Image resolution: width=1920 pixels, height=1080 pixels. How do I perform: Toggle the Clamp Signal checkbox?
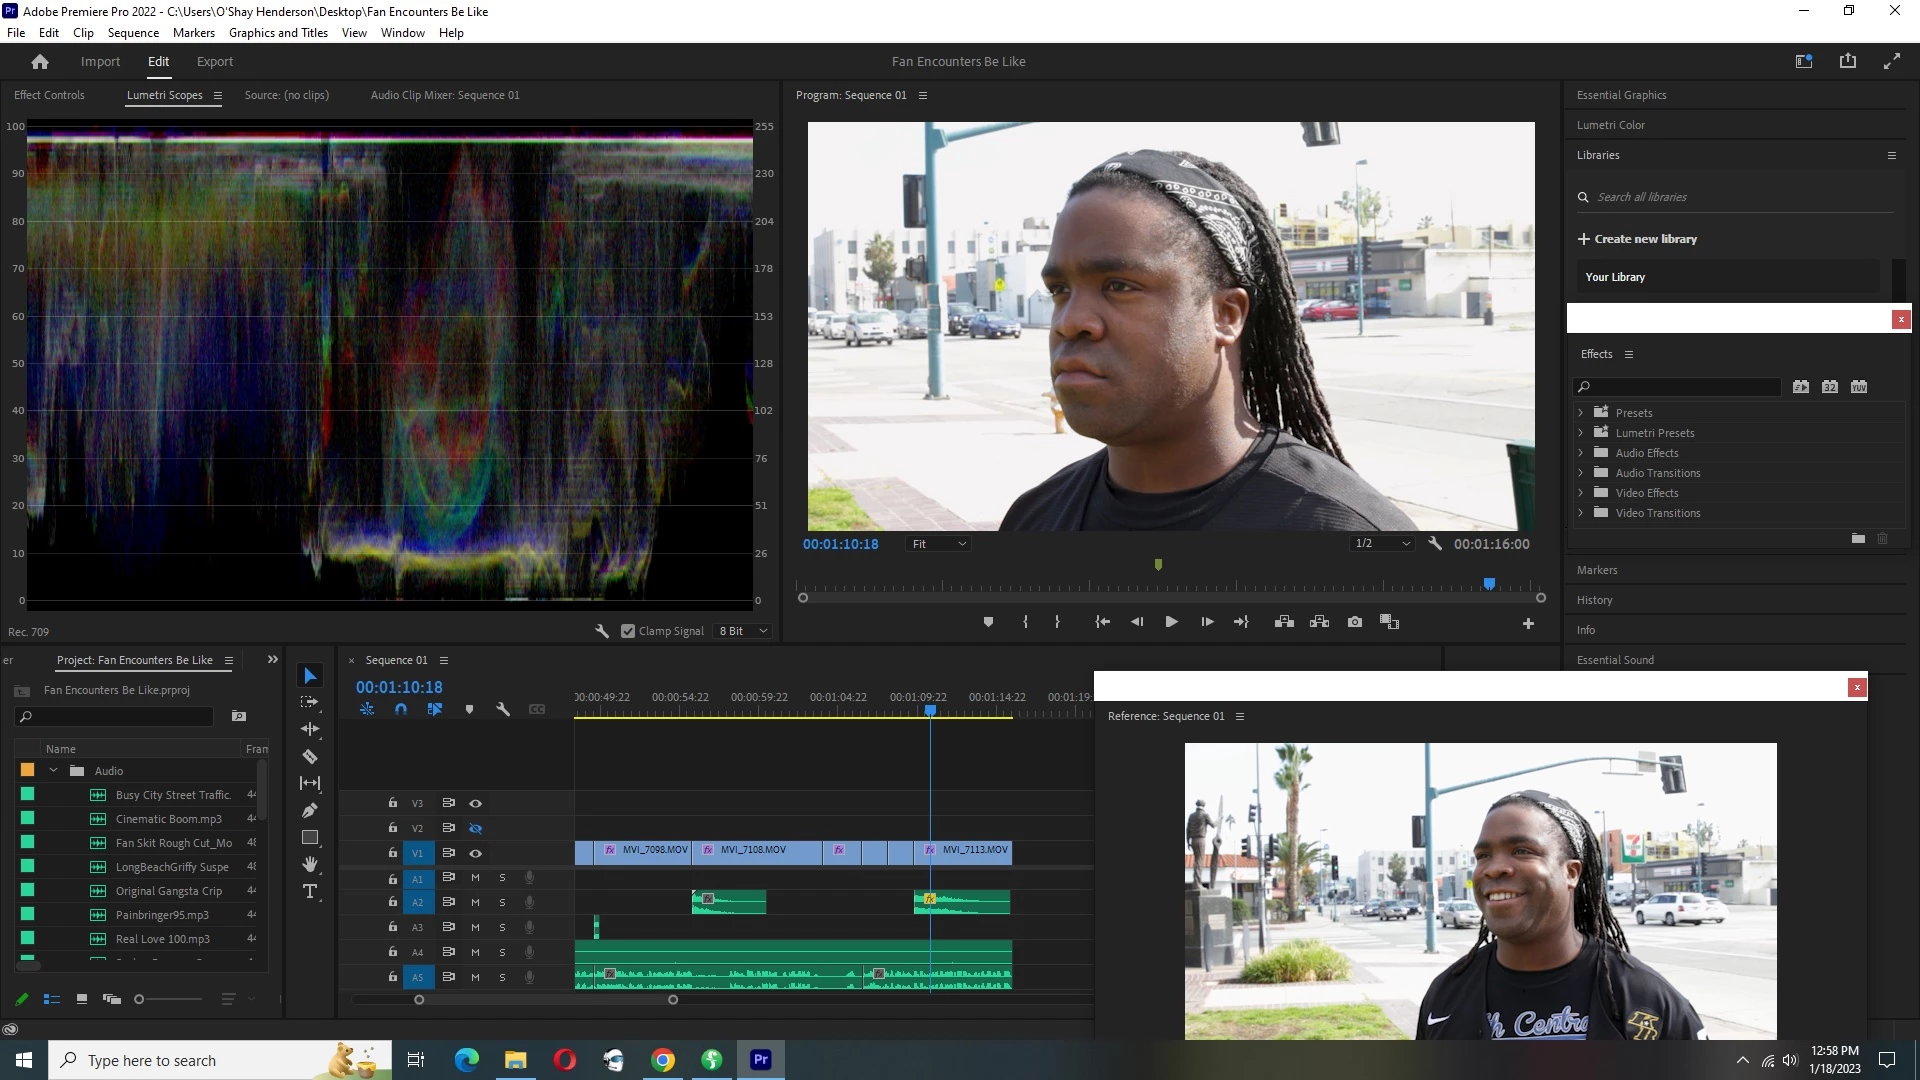pos(628,631)
